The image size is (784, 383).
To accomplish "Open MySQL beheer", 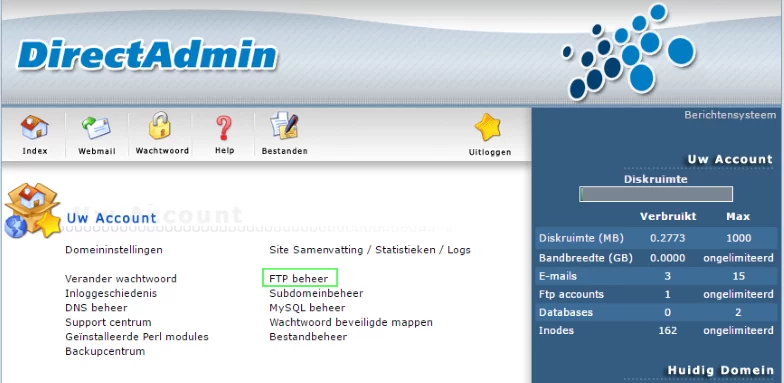I will (307, 308).
